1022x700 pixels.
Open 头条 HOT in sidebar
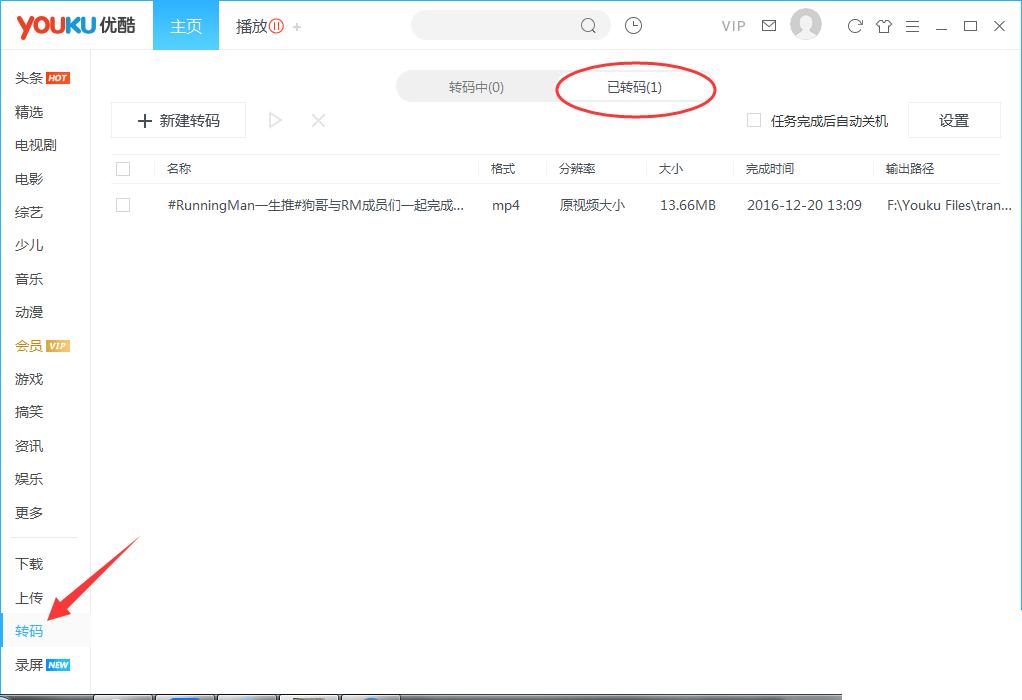pos(42,78)
